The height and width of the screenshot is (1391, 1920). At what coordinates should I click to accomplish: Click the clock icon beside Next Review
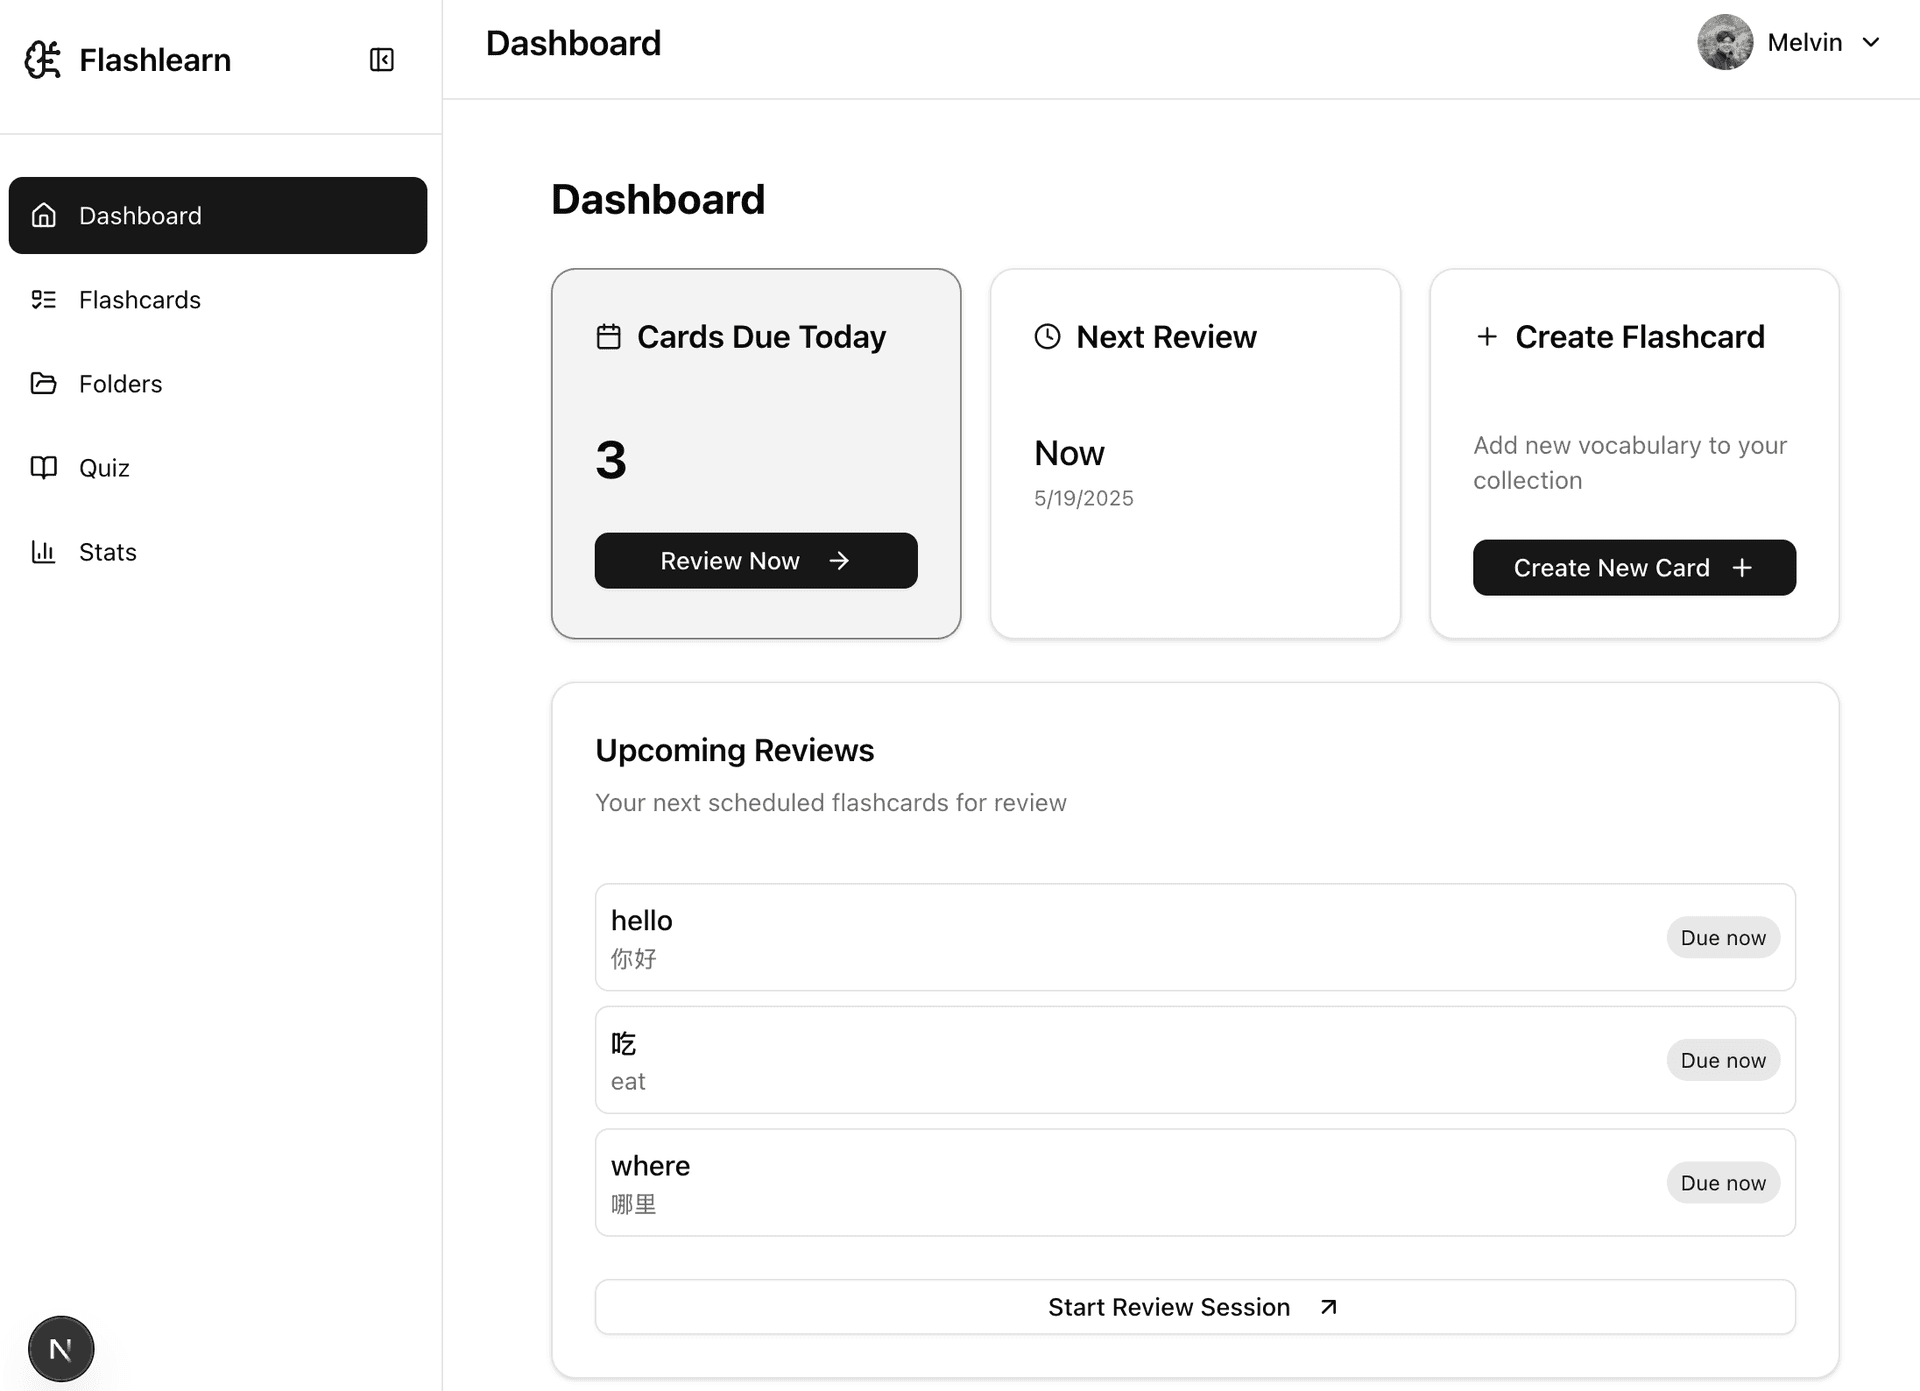(1047, 337)
